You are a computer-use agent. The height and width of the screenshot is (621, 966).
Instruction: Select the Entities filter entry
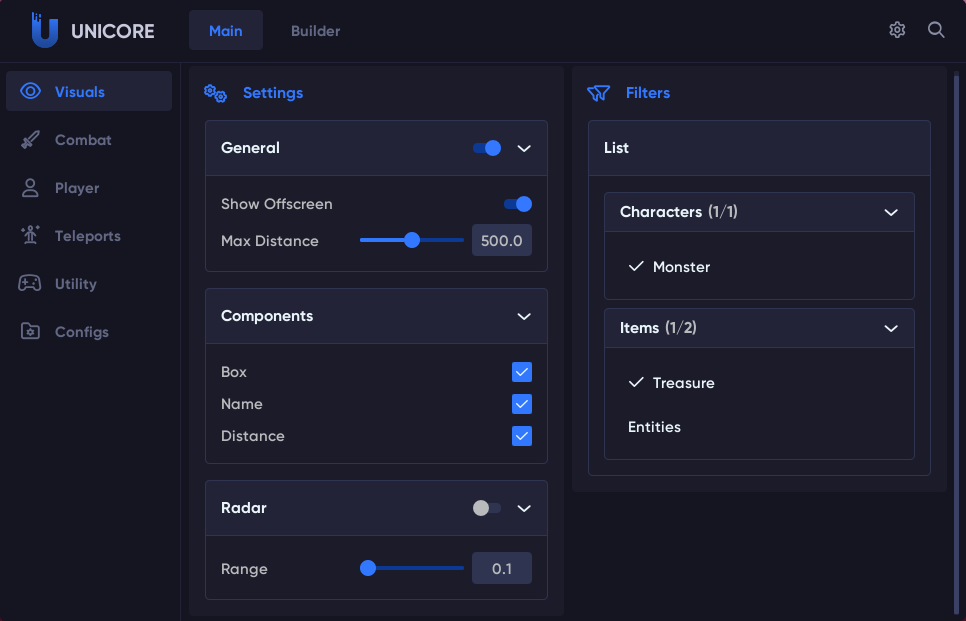click(x=654, y=427)
